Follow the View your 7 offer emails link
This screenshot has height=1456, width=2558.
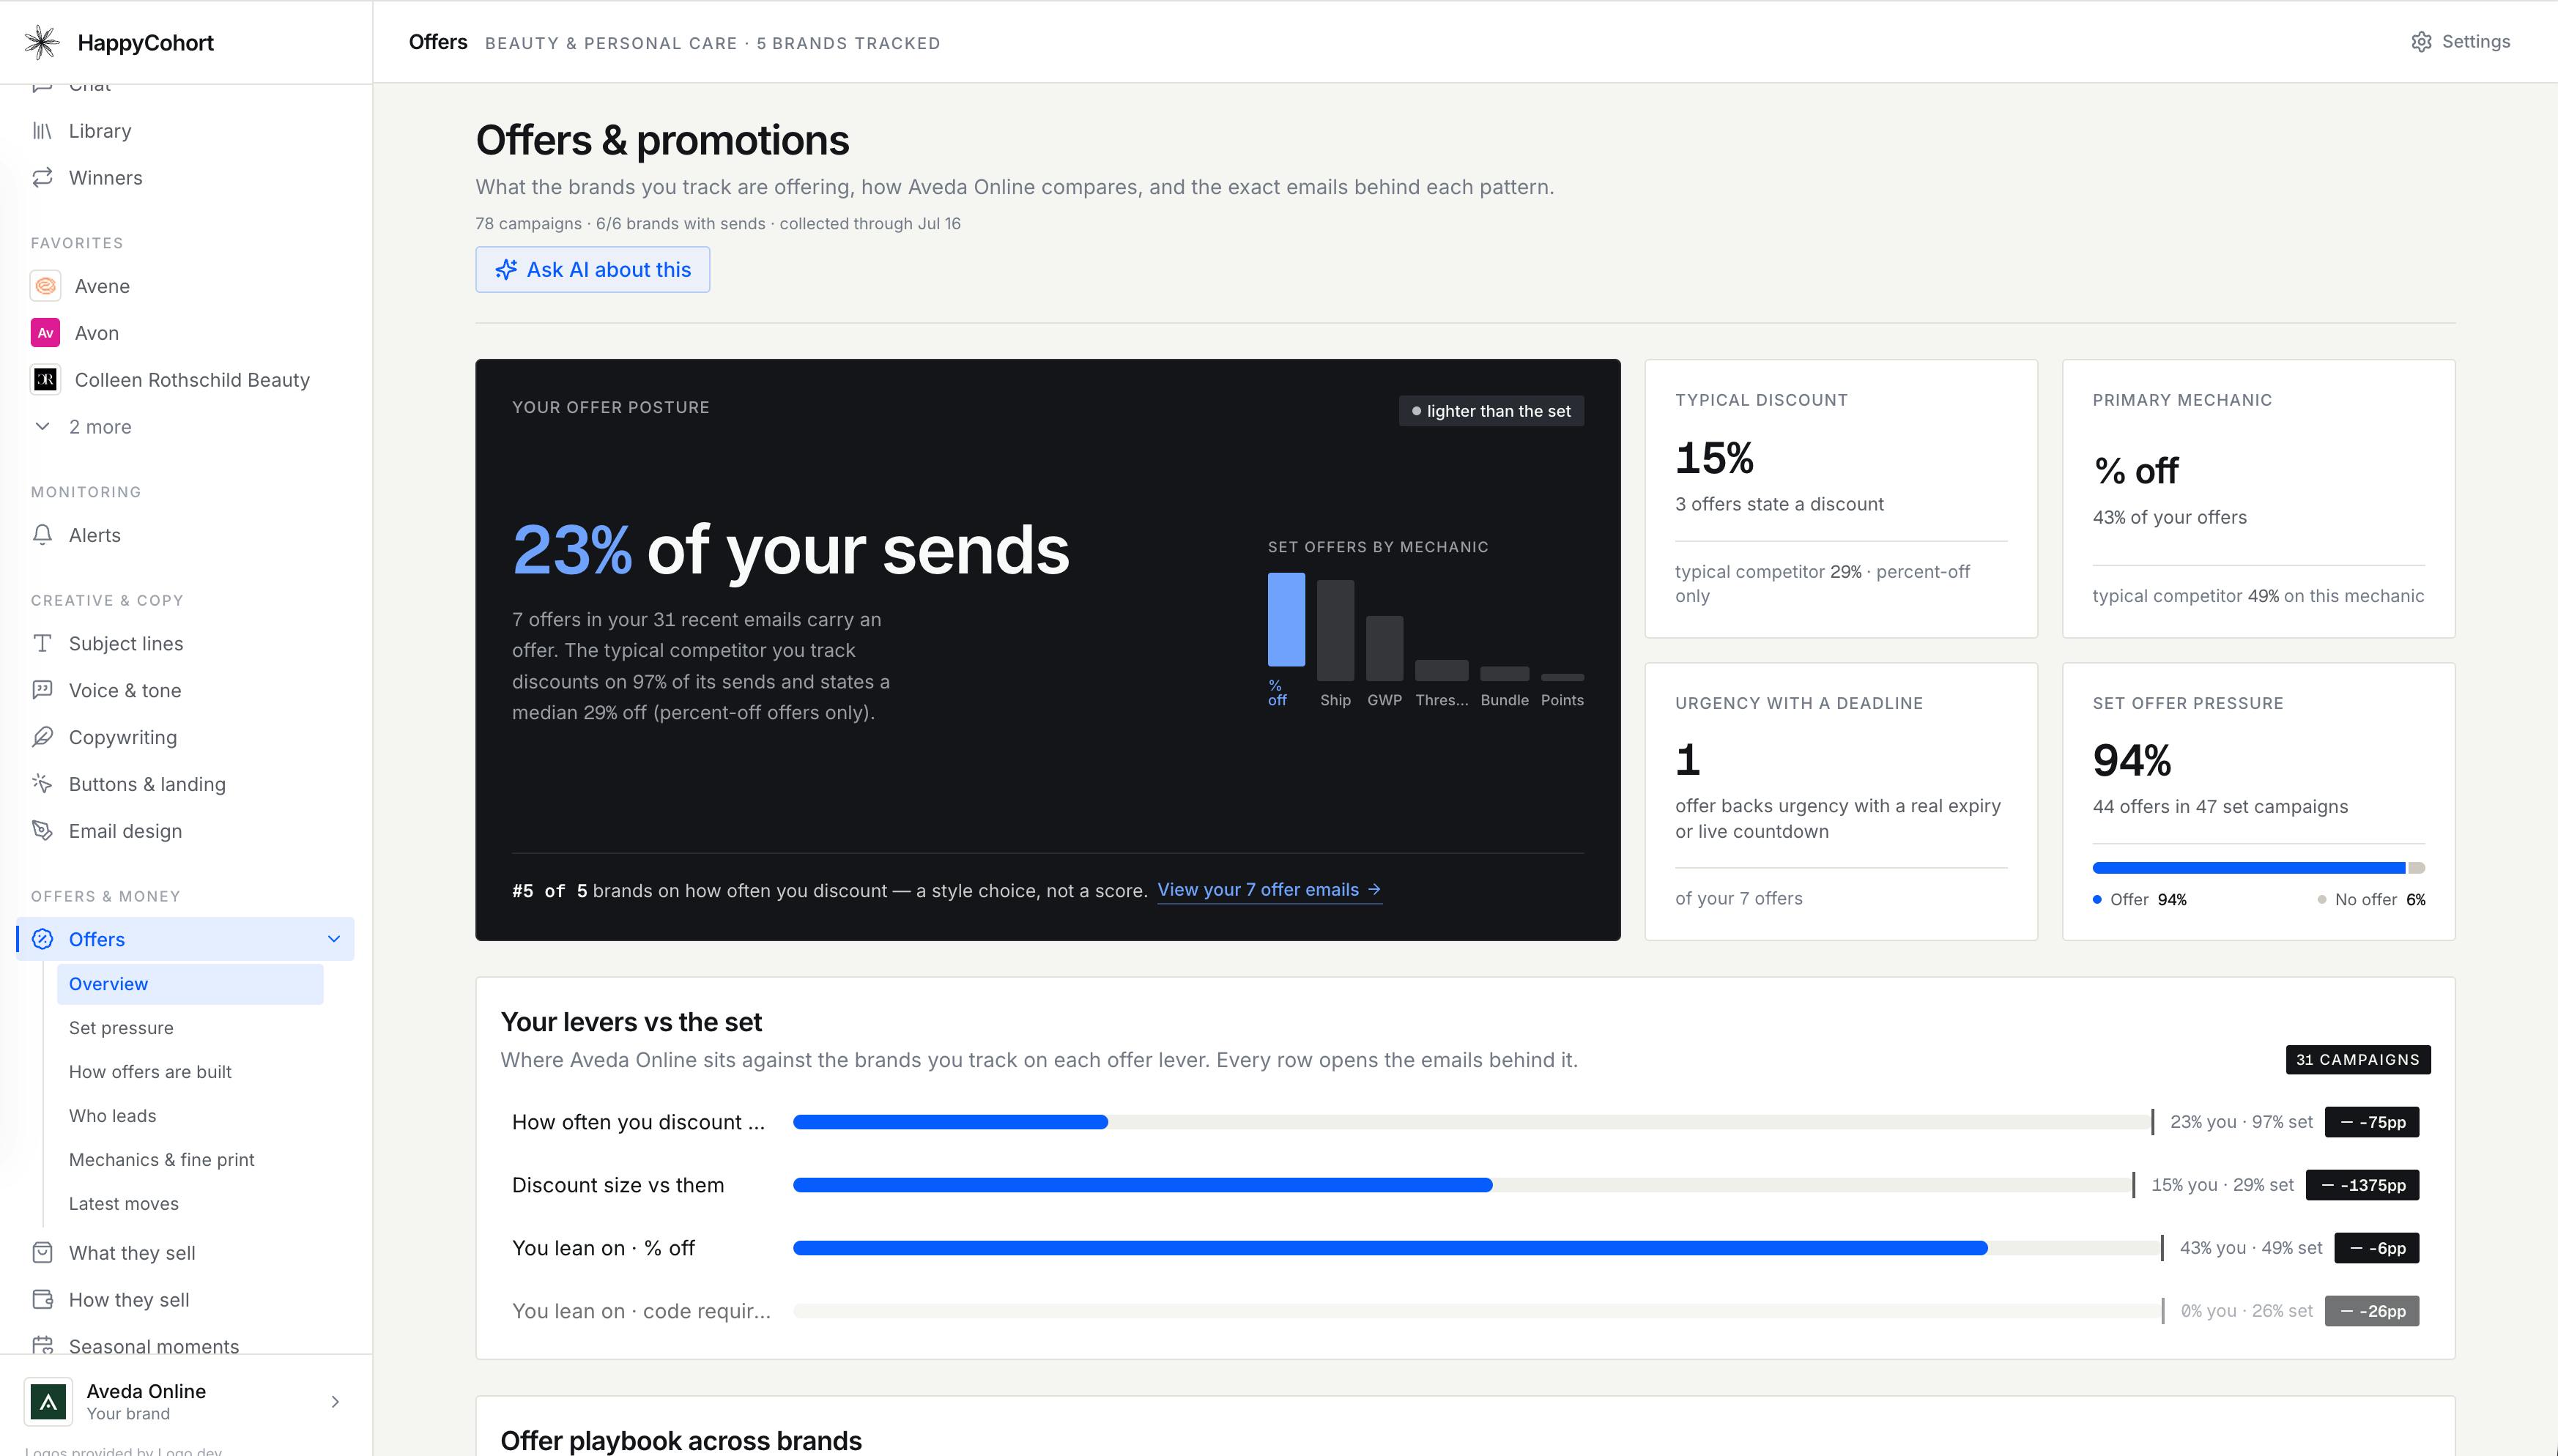coord(1269,890)
